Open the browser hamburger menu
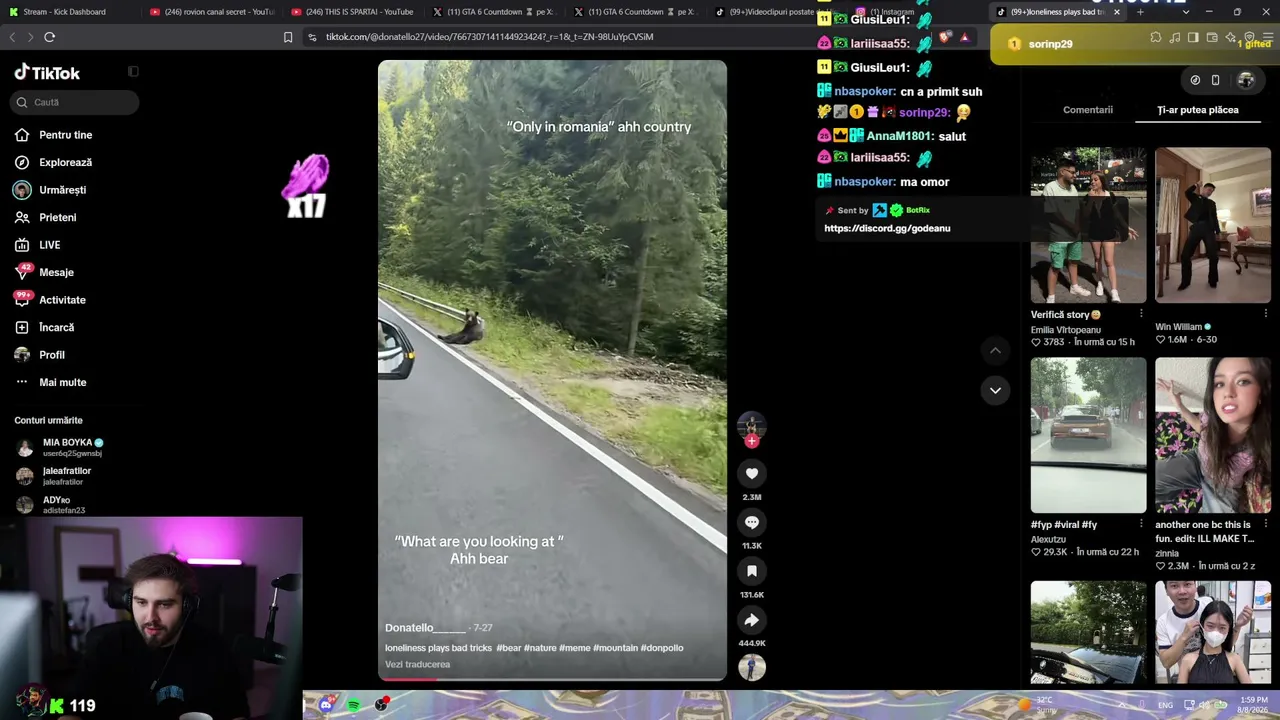 pos(1267,37)
